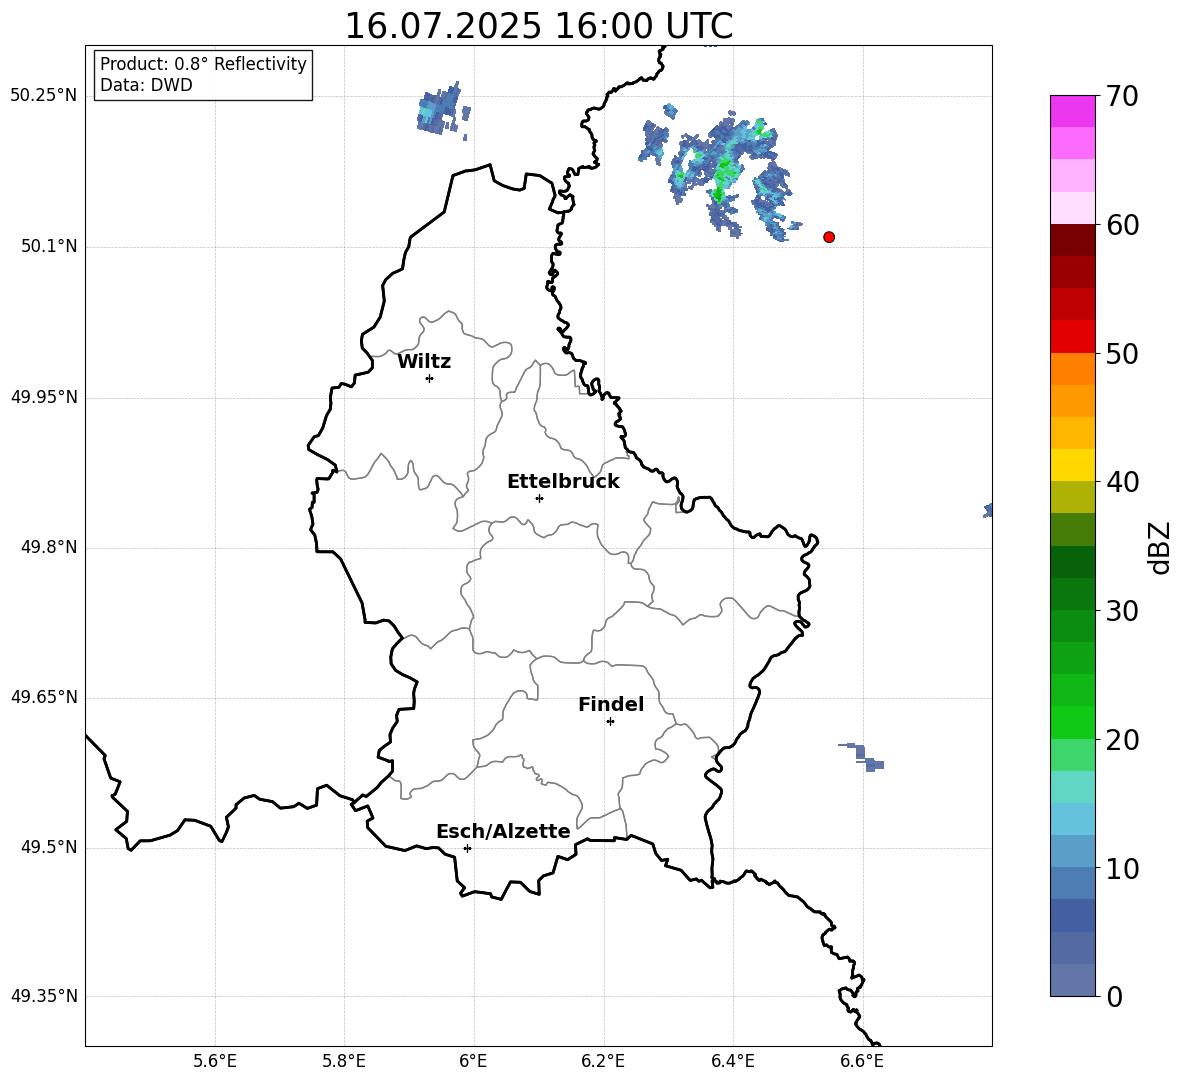Click the bright green colorbar segment above 20
Image resolution: width=1184 pixels, height=1081 pixels.
click(1072, 722)
